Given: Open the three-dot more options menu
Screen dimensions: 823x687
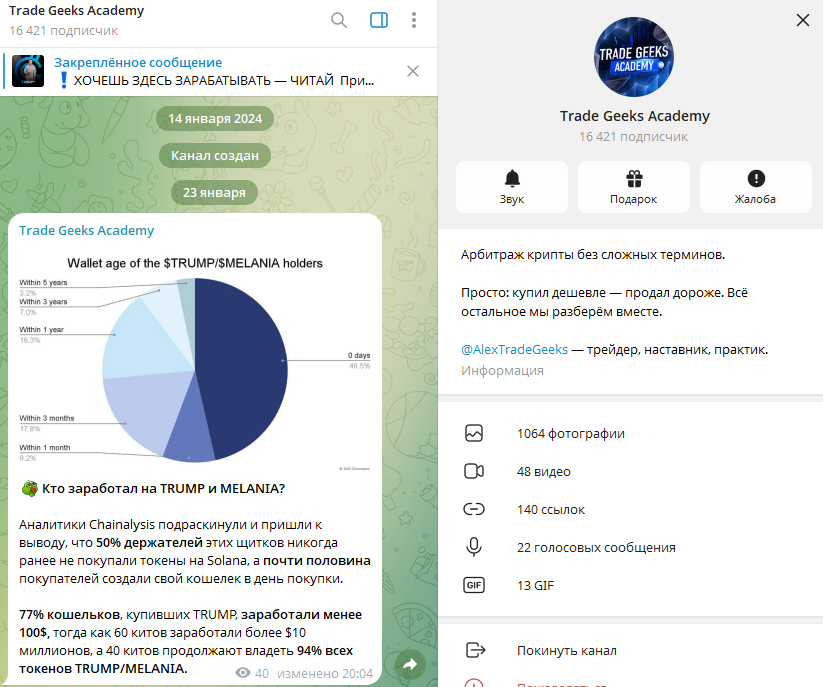Looking at the screenshot, I should point(414,20).
